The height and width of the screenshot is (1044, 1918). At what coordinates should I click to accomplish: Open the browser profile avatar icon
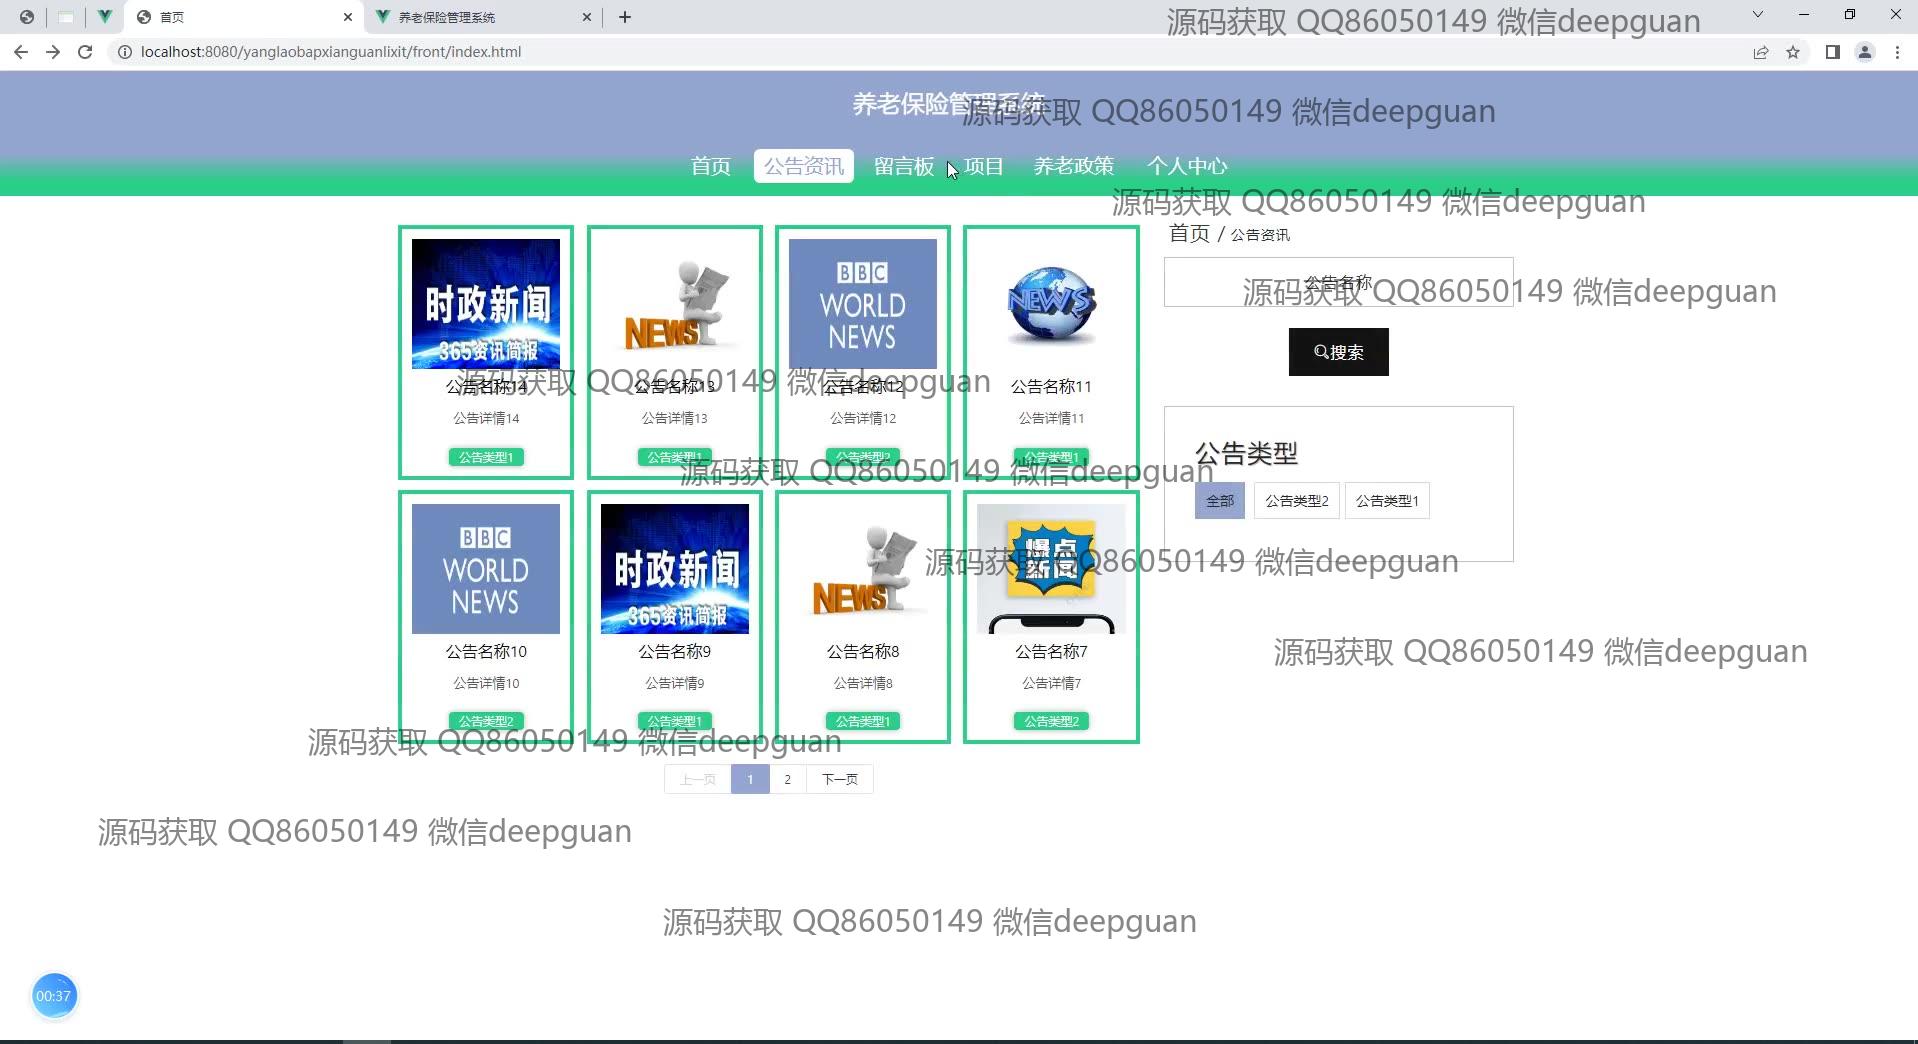[1865, 52]
